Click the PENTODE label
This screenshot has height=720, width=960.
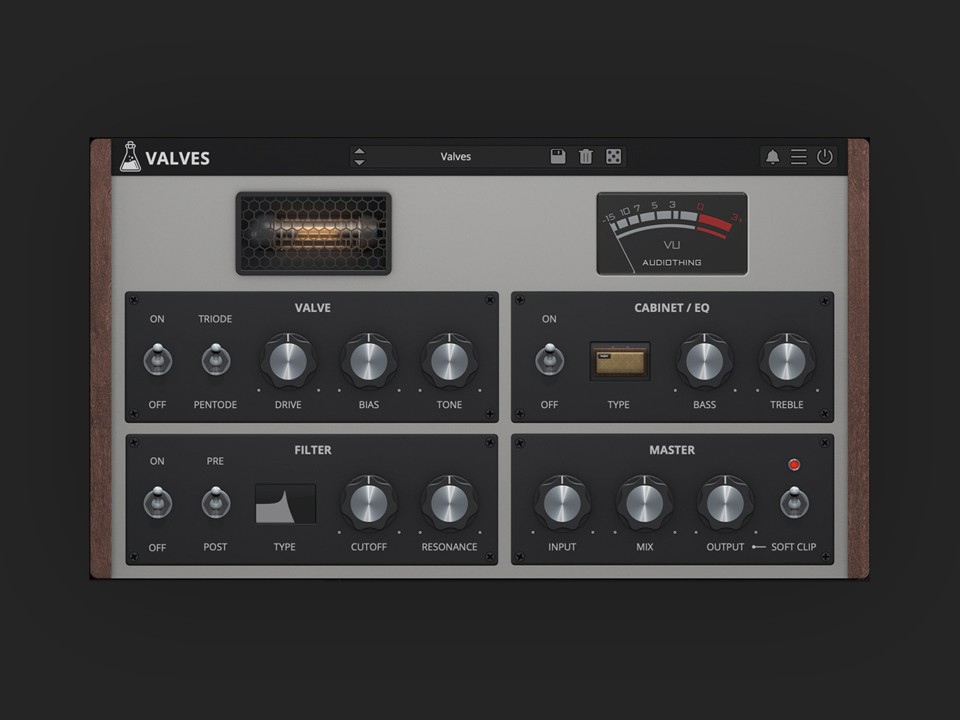point(215,405)
